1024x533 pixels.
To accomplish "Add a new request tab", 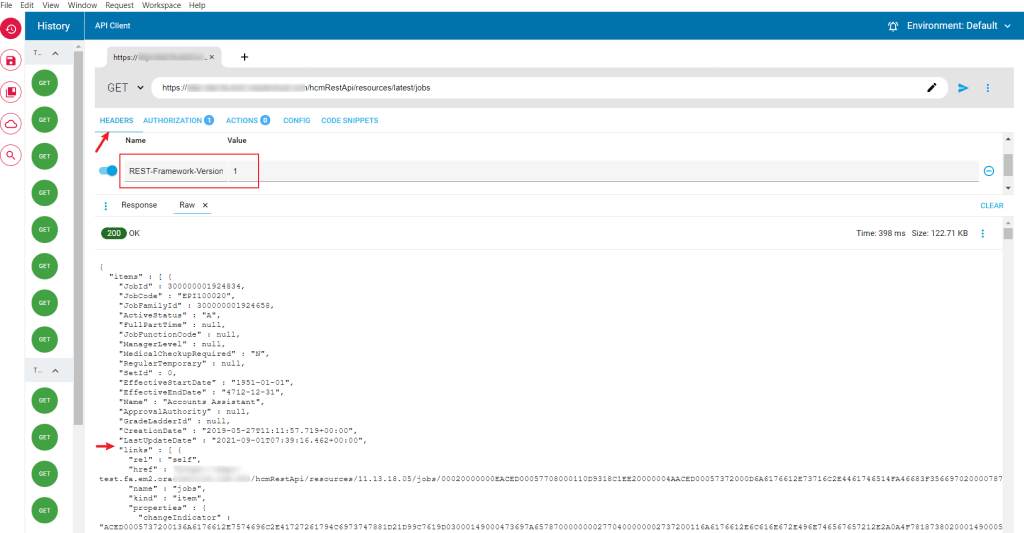I will (244, 57).
